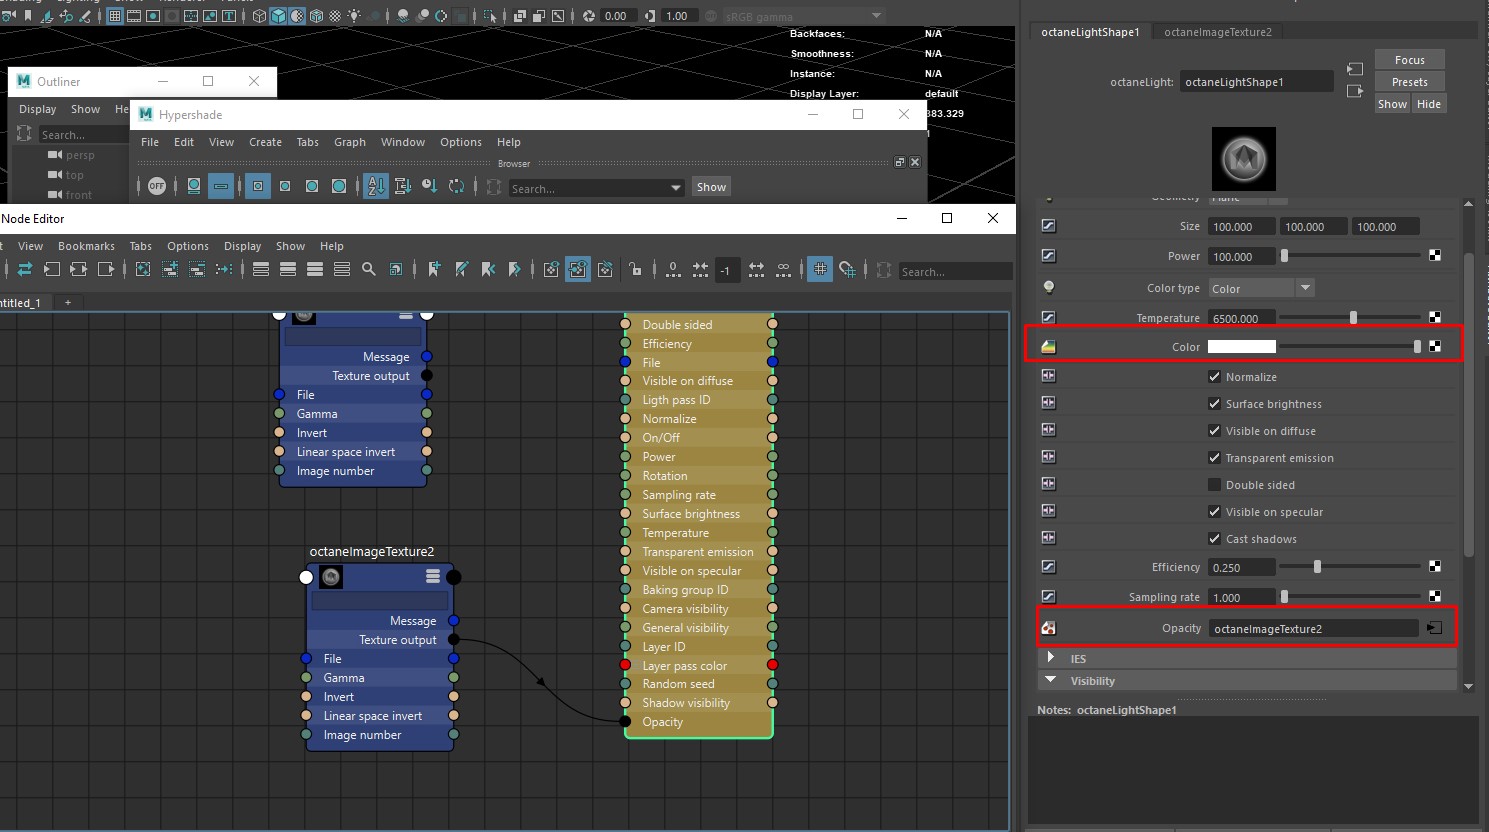Viewport: 1489px width, 832px height.
Task: Click the go-to-output-connection icon below octaneLight name
Action: (1355, 91)
